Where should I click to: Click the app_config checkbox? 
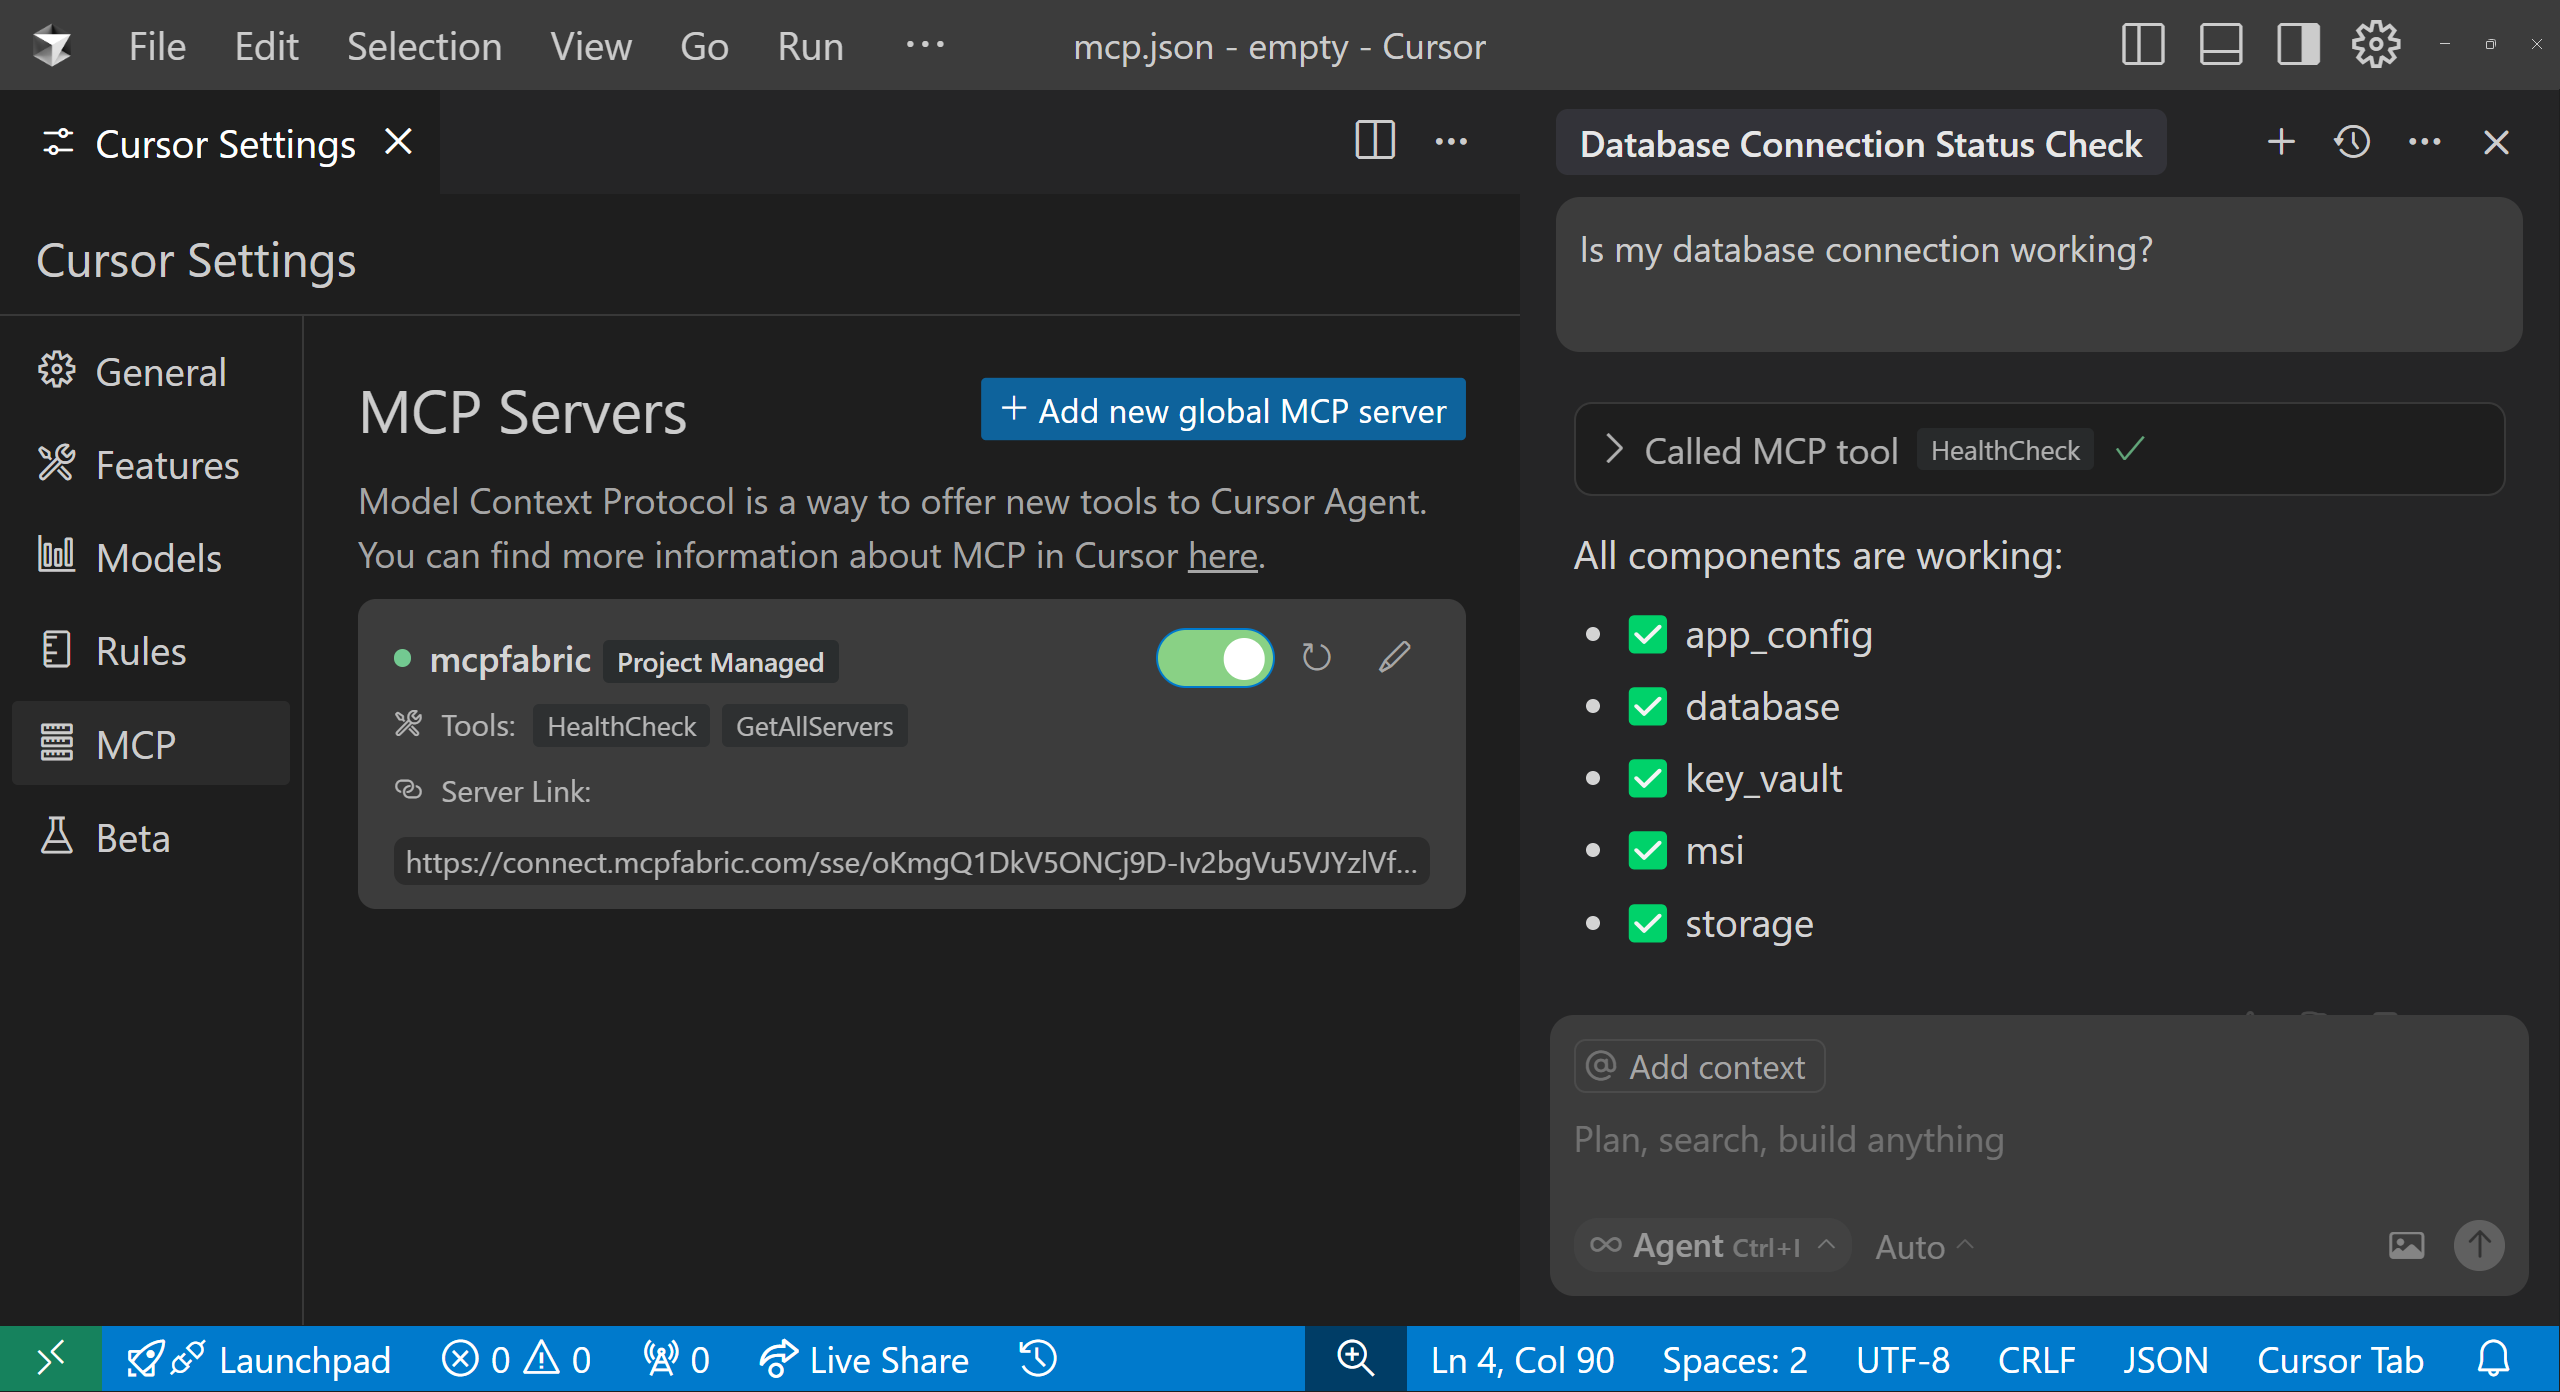1646,634
